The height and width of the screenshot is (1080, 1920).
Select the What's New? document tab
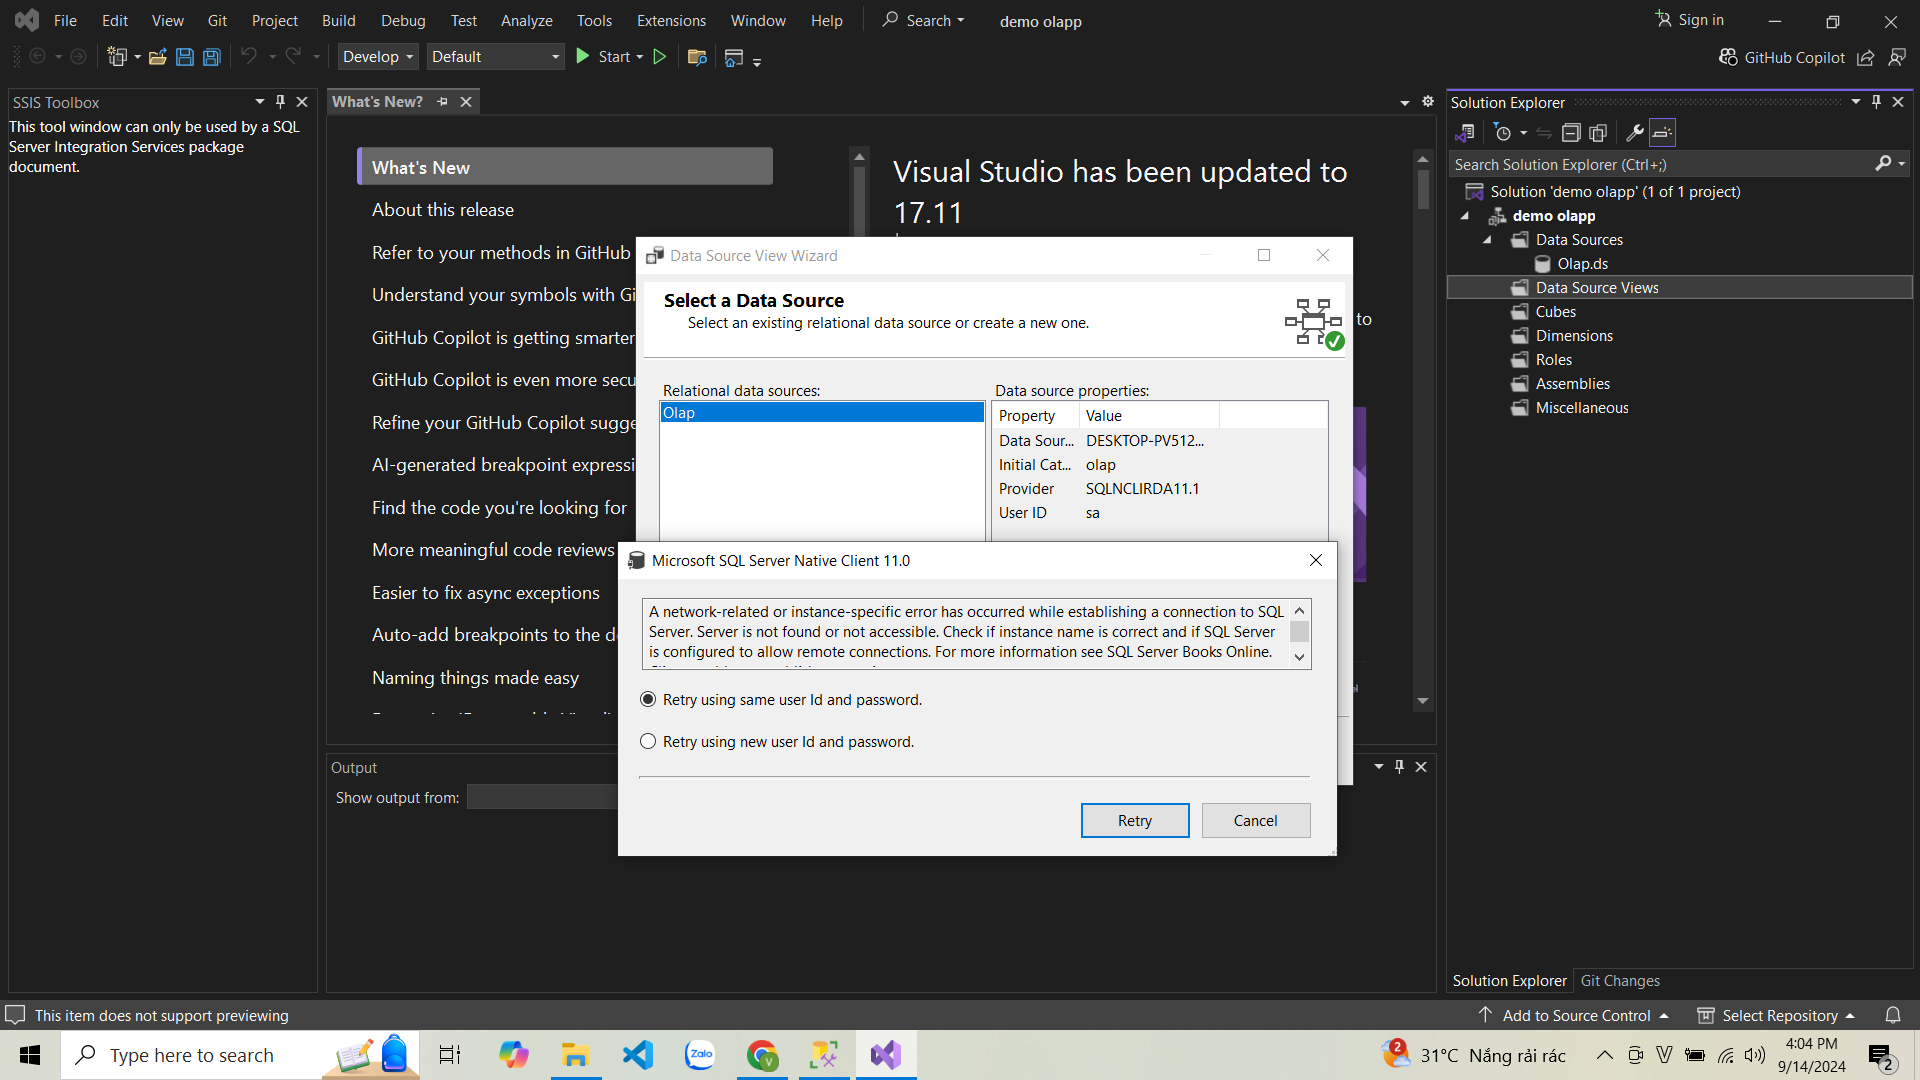coord(377,102)
